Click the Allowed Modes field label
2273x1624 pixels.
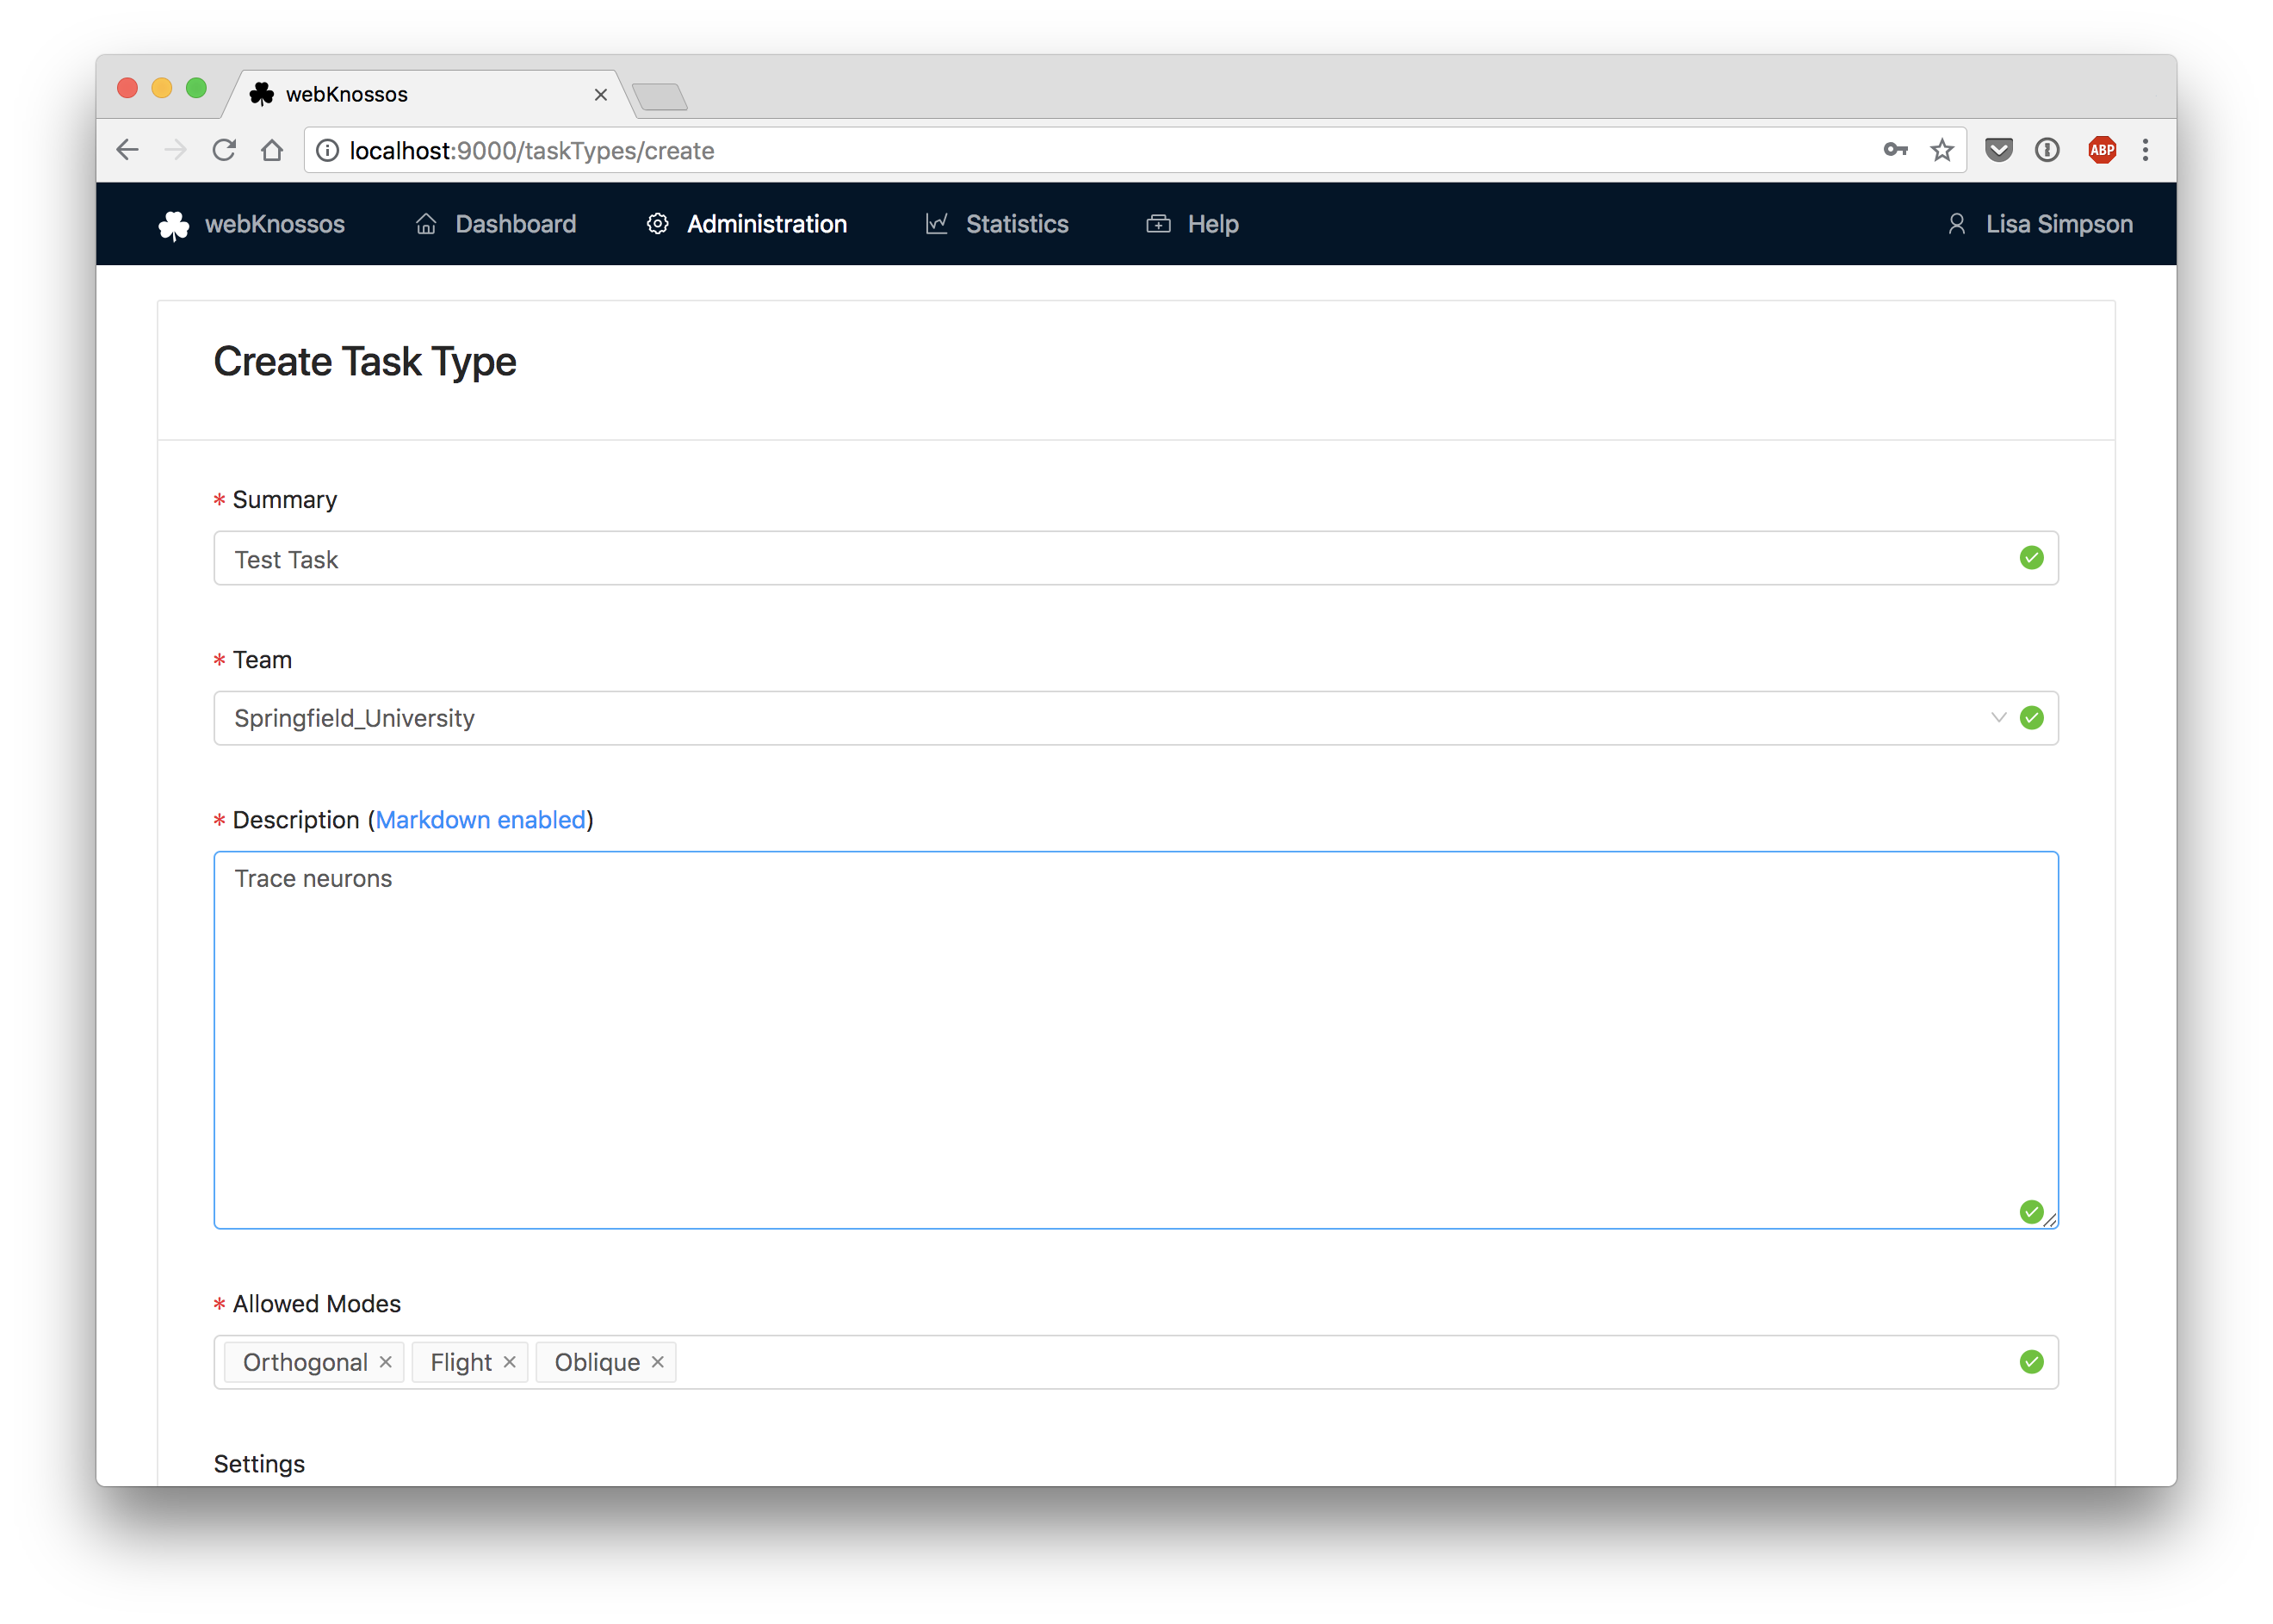pos(316,1304)
